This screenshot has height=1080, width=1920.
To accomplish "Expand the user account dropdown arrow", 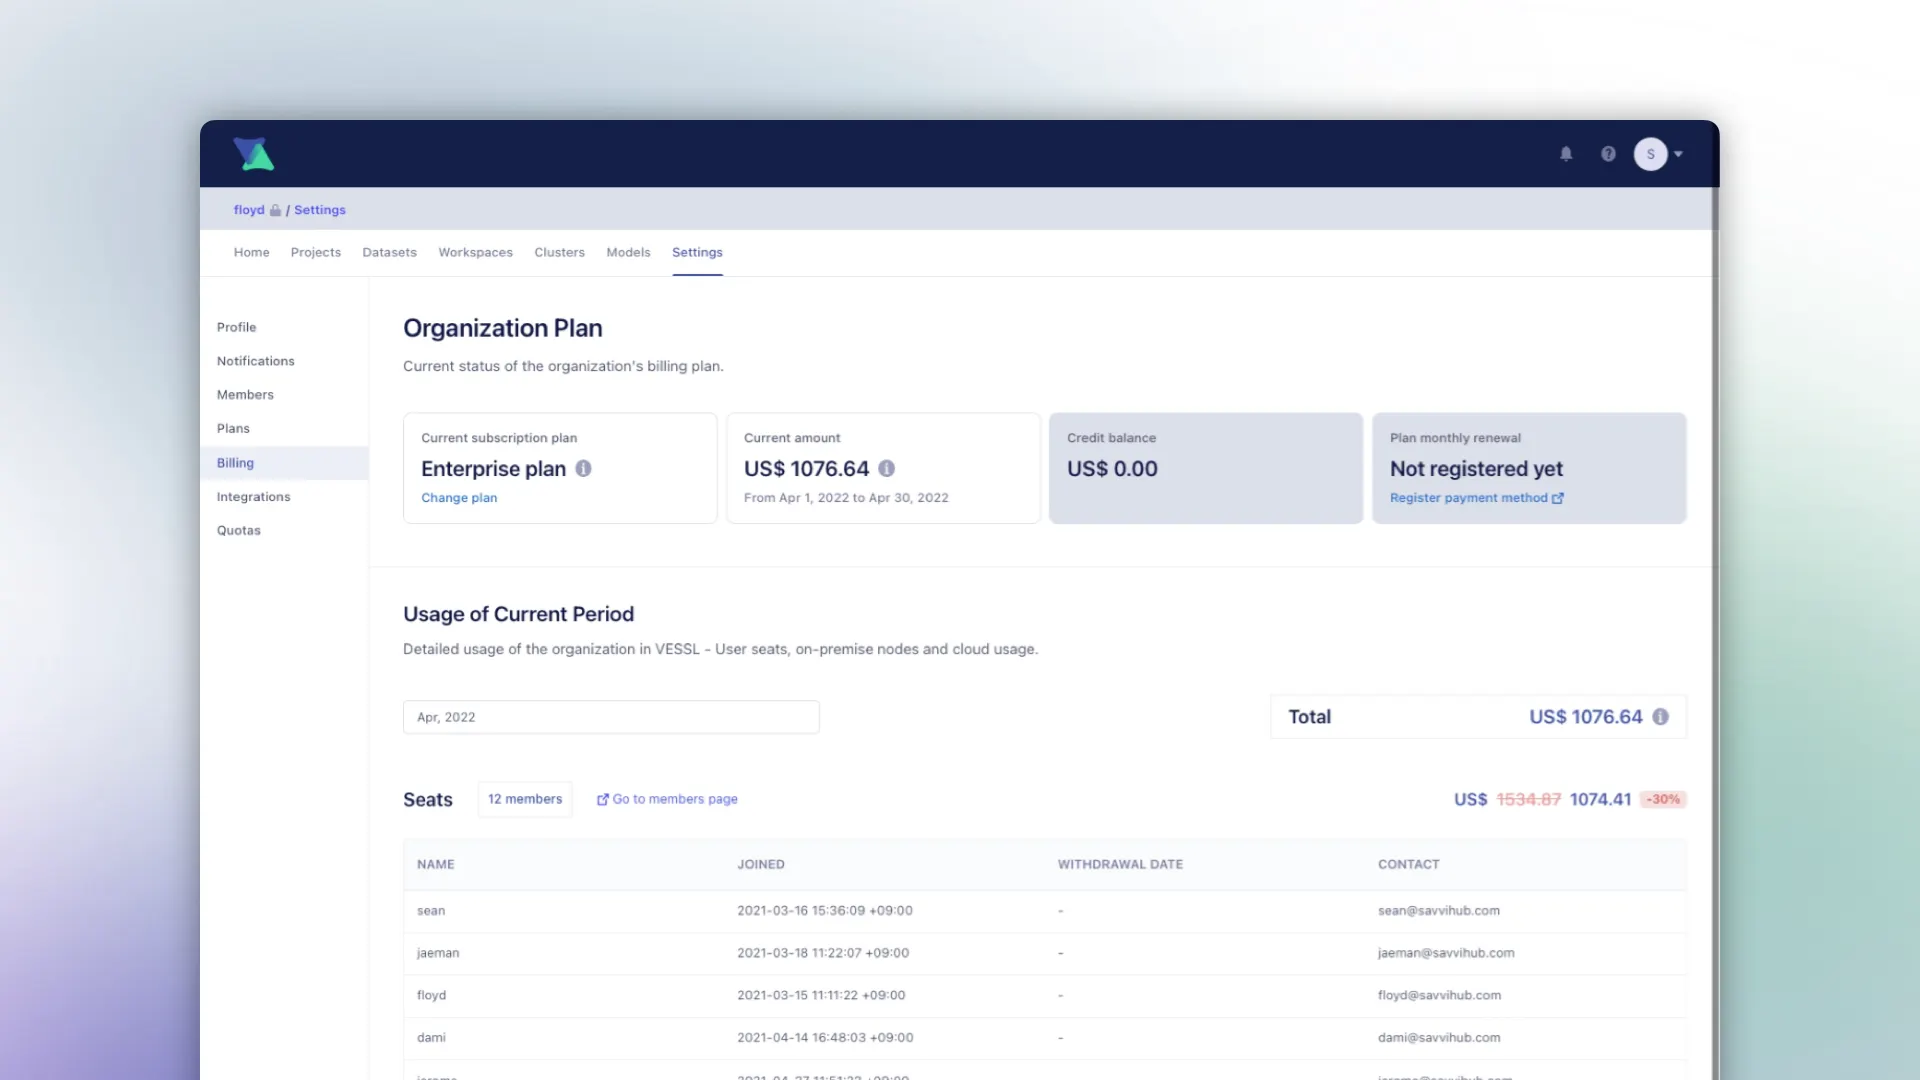I will [1679, 154].
